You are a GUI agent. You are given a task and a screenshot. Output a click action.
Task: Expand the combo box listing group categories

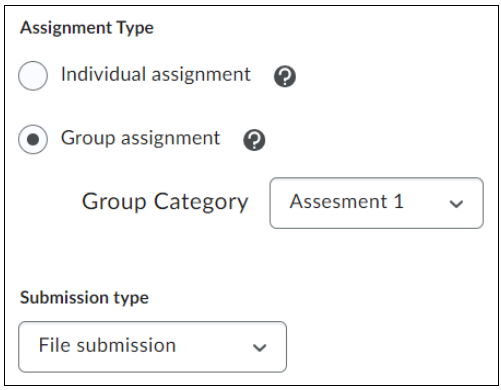point(377,203)
